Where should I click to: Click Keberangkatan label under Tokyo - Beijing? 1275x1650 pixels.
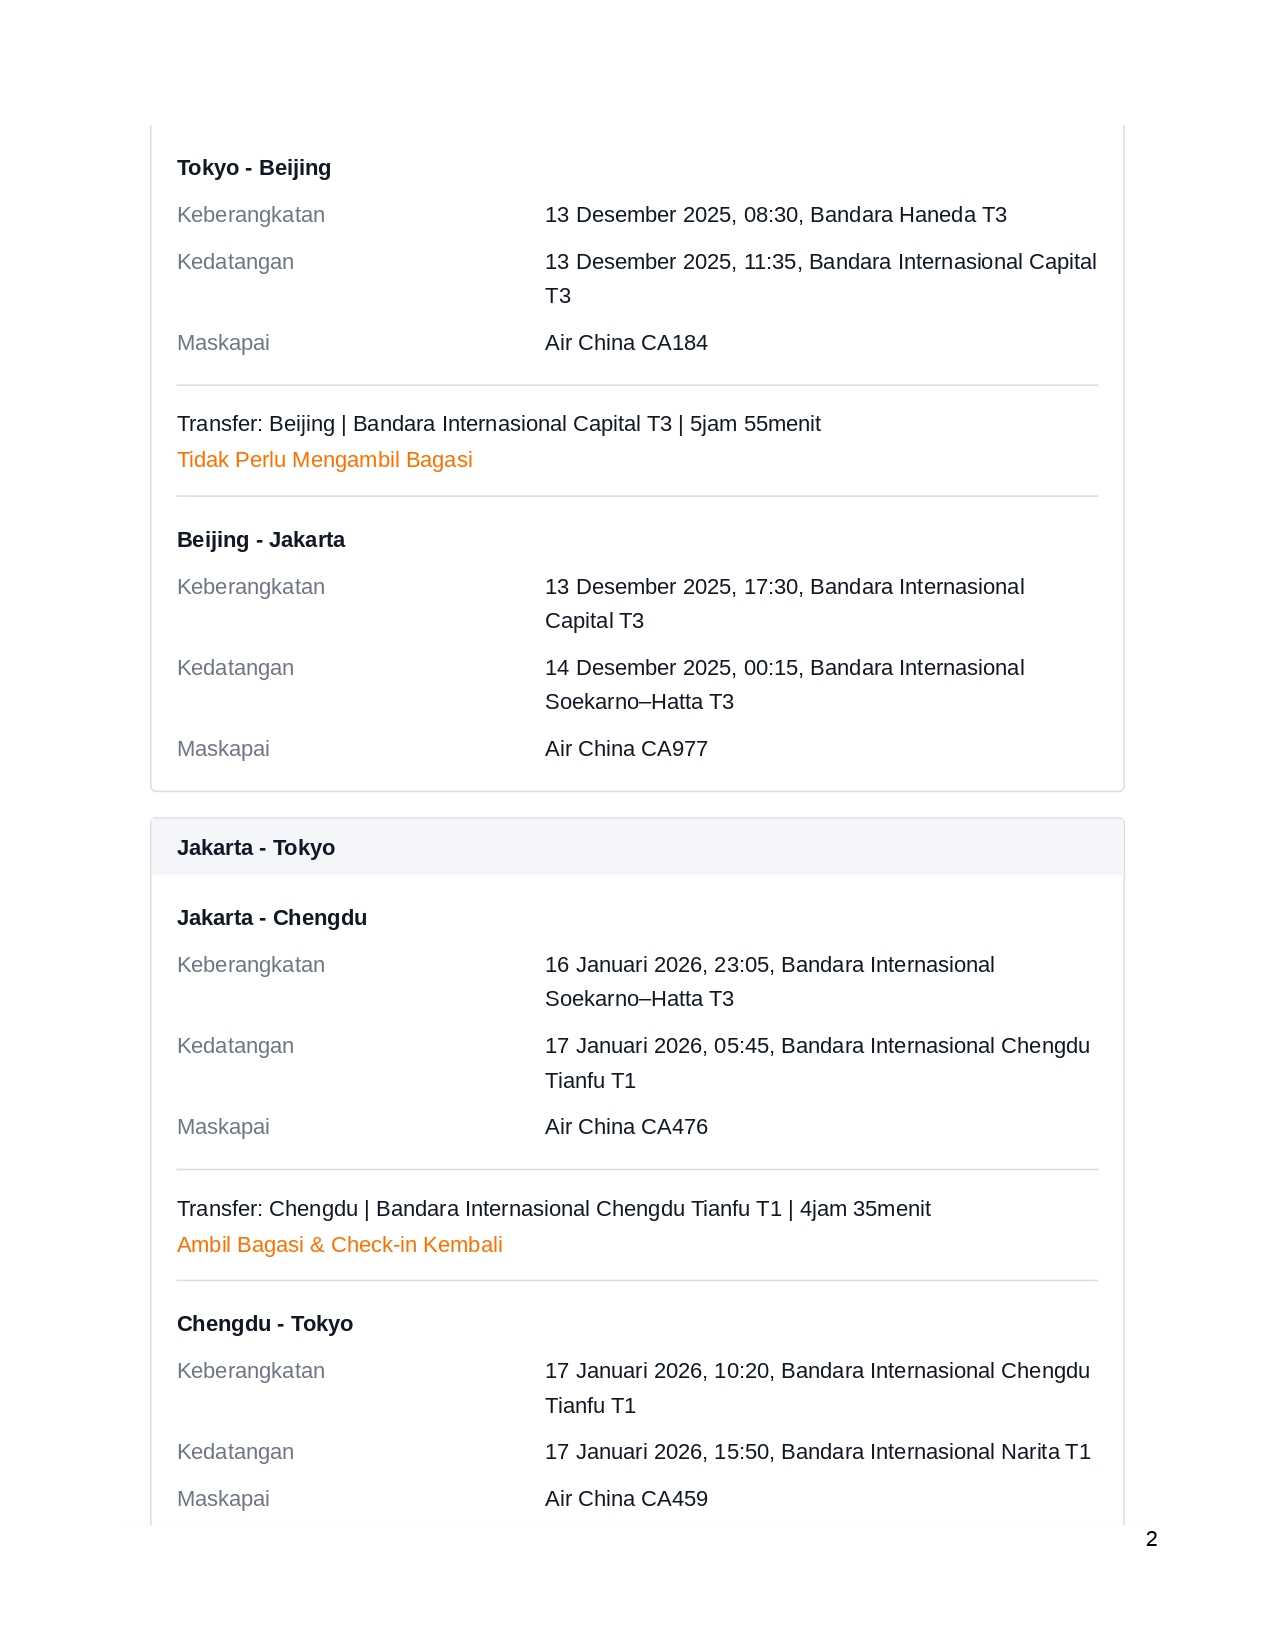(x=251, y=215)
